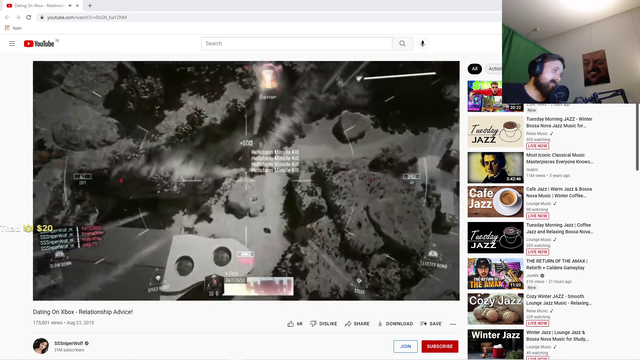Screen dimensions: 640x360
Task: Download the video
Action: tap(395, 324)
